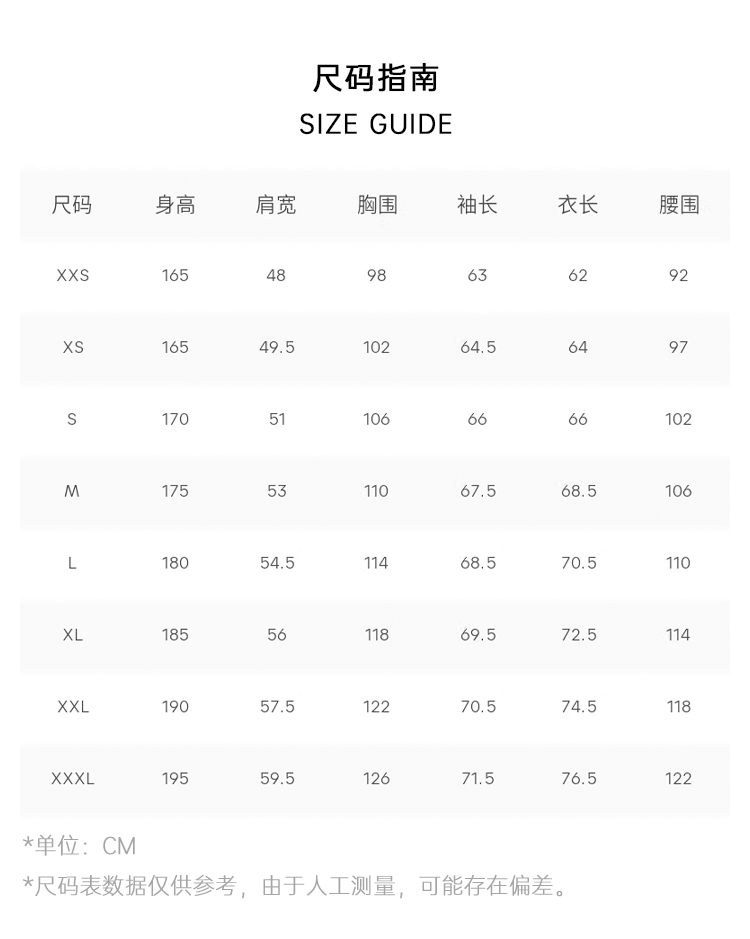Click the 衣长 column header
This screenshot has width=750, height=939.
coord(578,205)
